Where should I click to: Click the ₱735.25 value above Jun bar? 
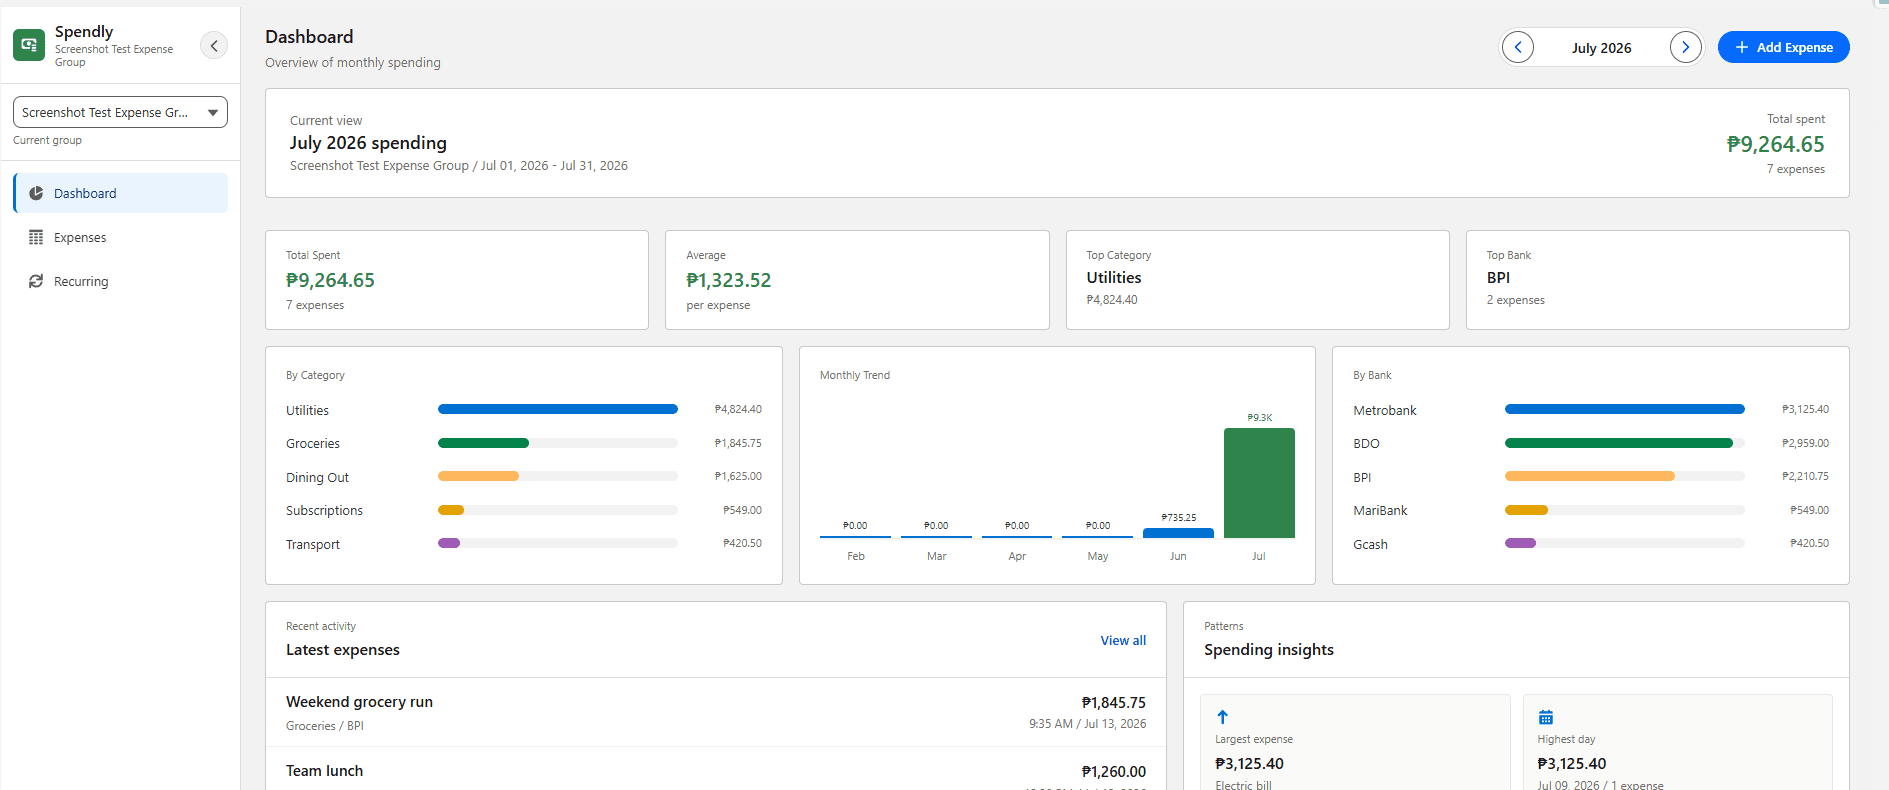pos(1178,517)
